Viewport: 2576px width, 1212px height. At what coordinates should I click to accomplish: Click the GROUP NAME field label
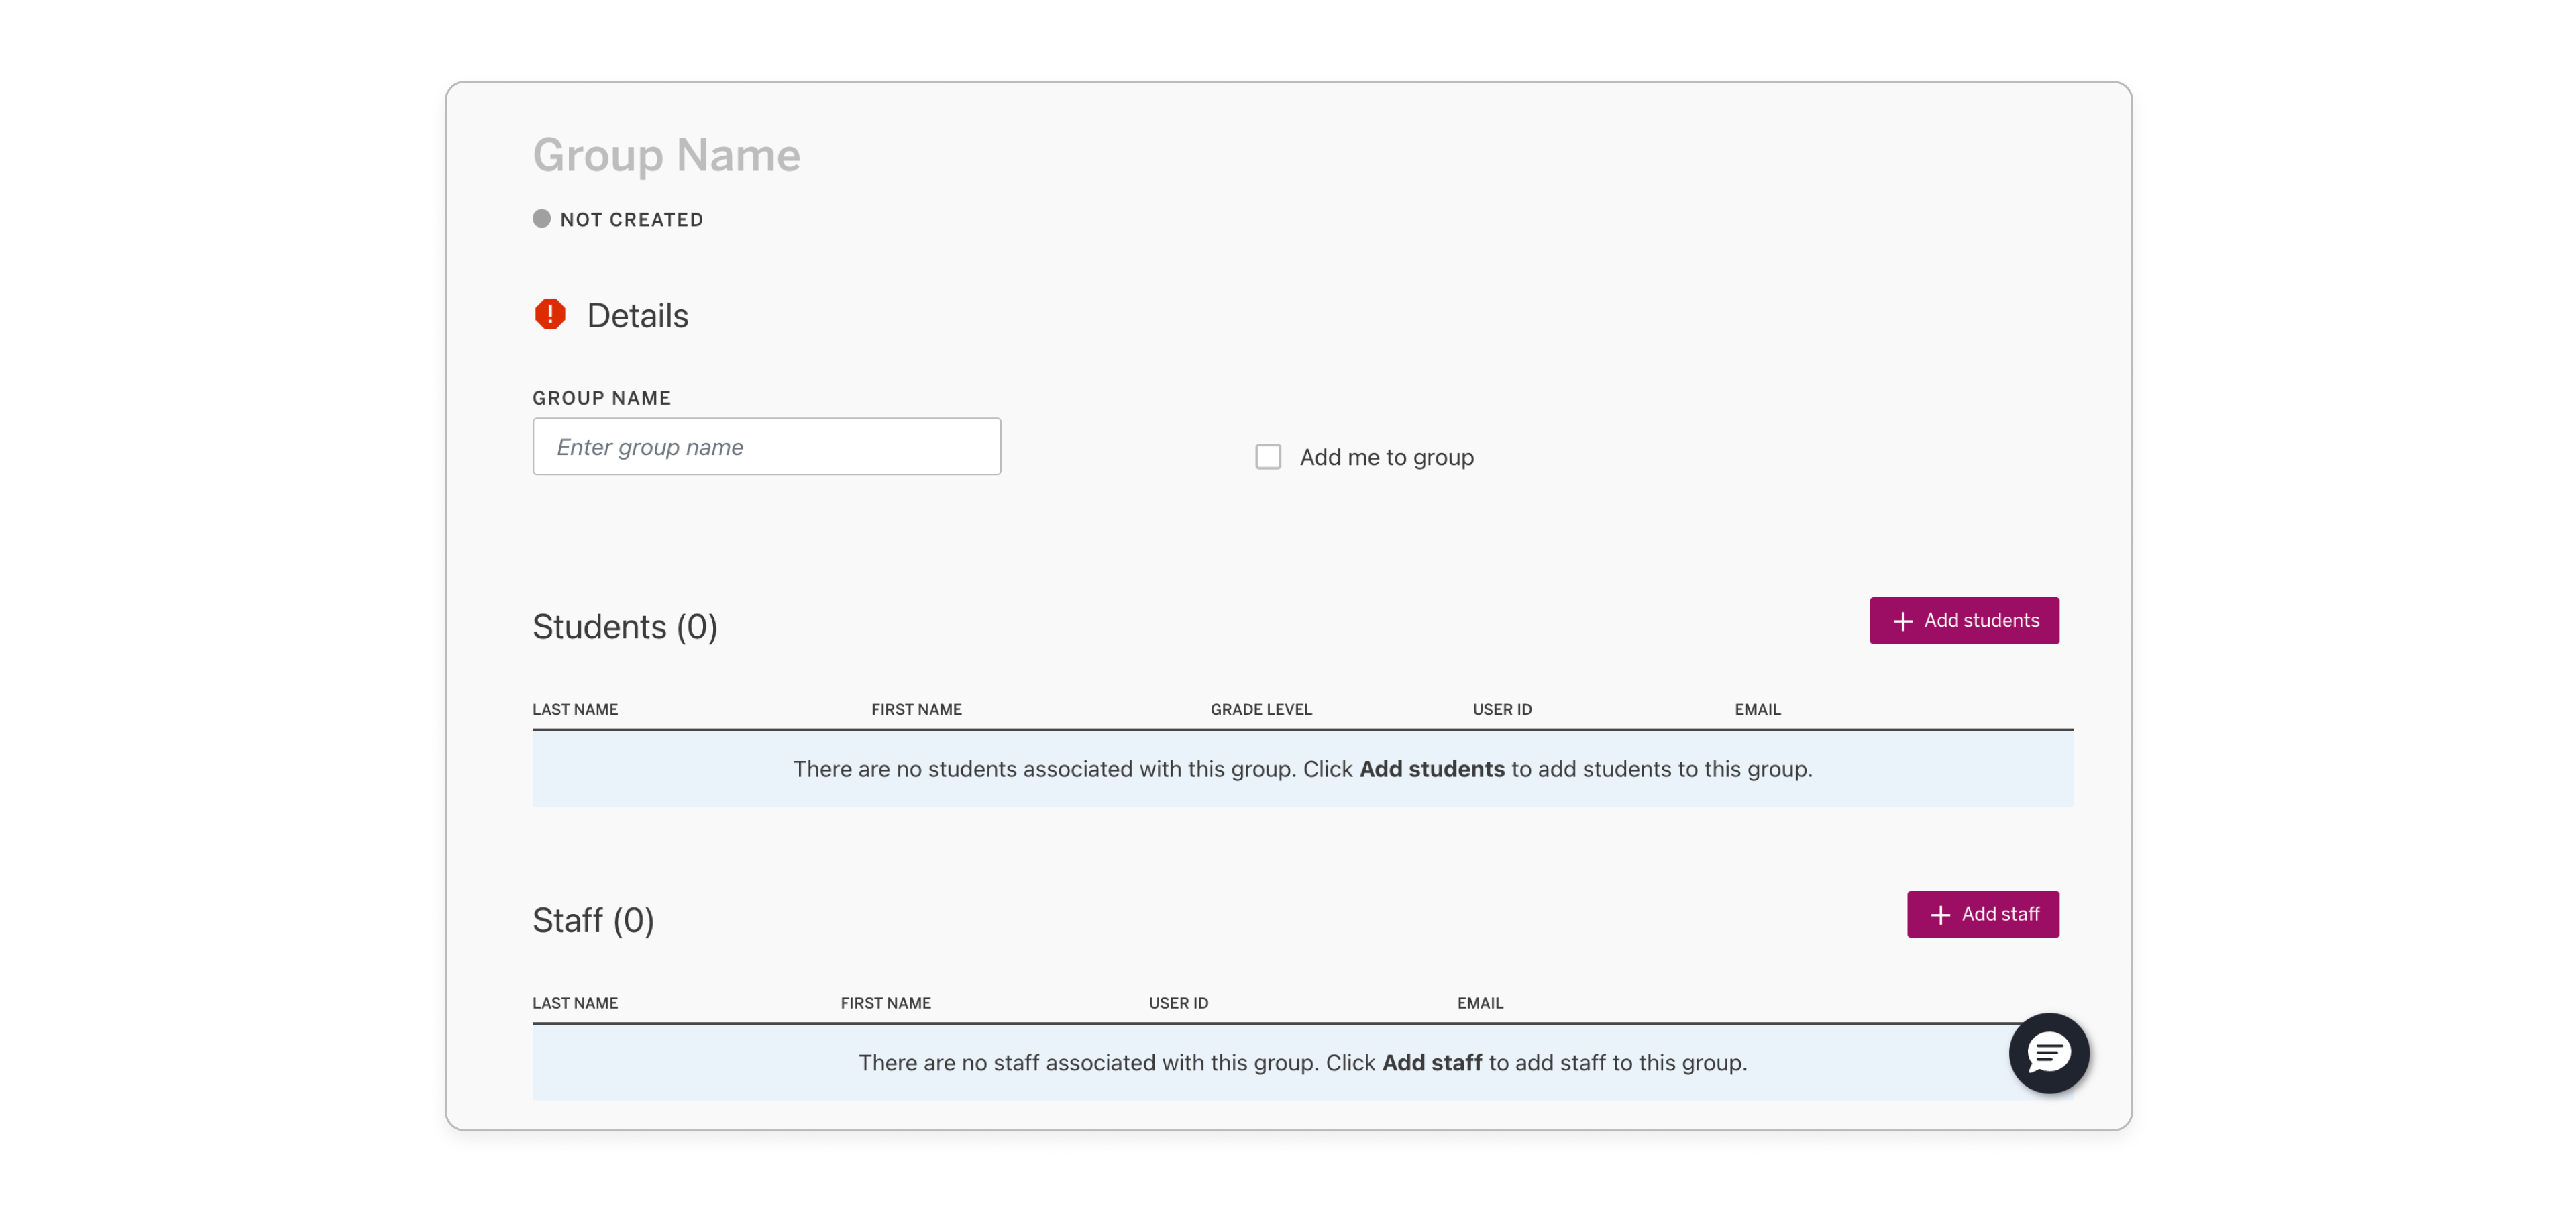tap(601, 398)
